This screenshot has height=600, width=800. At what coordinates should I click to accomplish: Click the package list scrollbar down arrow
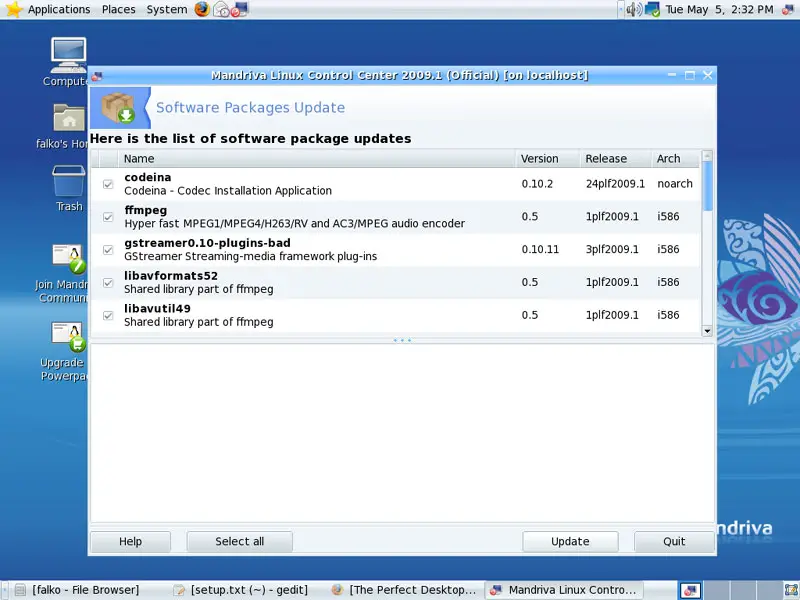click(707, 331)
